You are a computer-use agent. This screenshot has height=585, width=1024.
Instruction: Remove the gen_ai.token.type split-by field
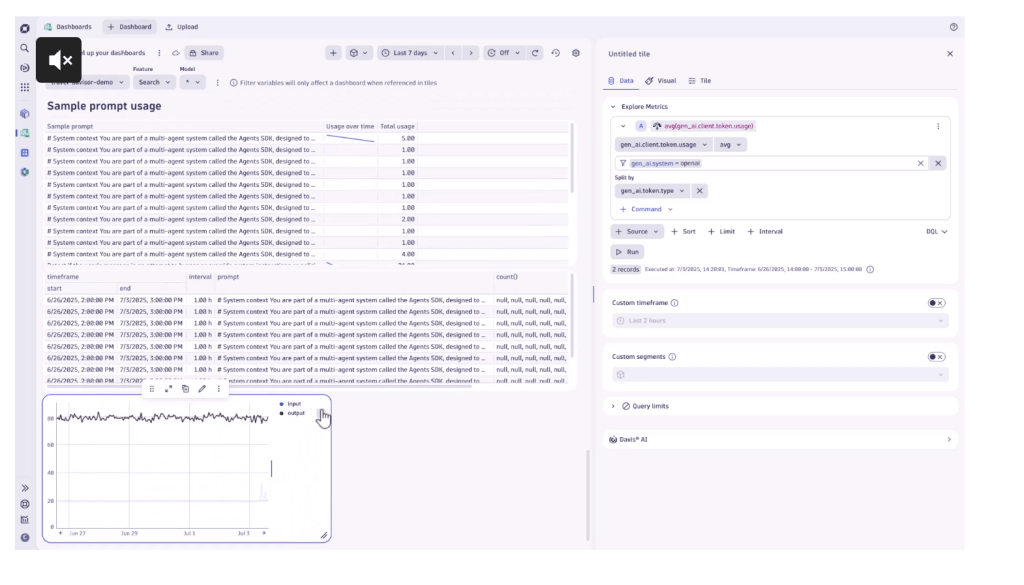click(700, 191)
